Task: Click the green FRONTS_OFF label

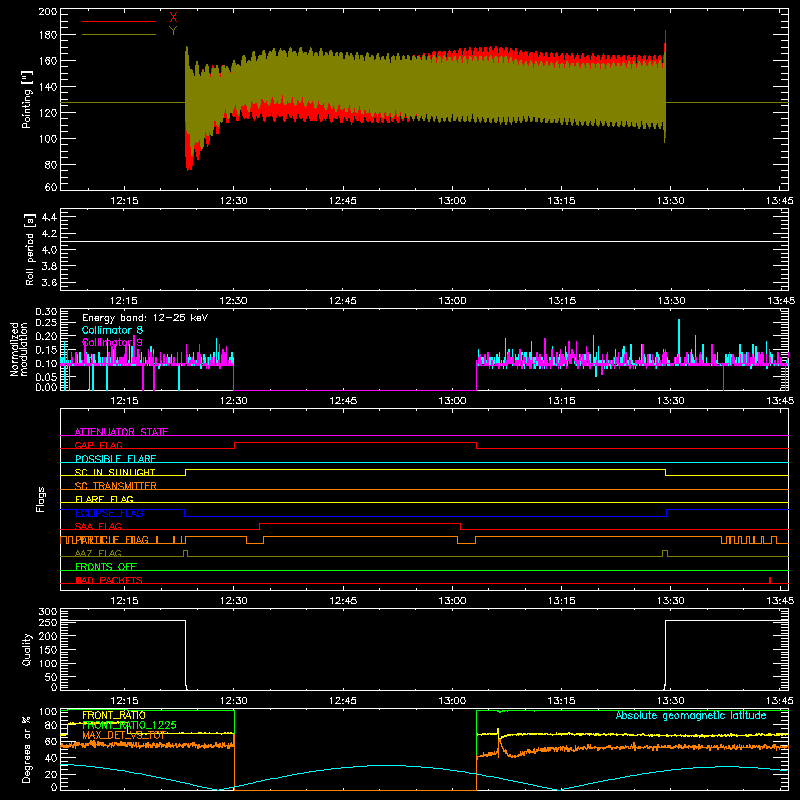Action: (106, 567)
